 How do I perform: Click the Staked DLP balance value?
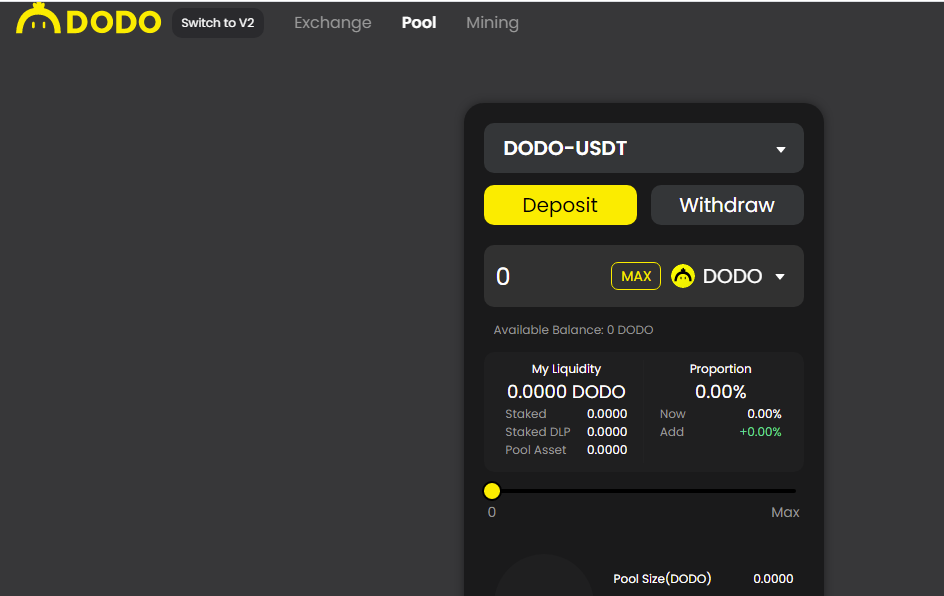607,431
